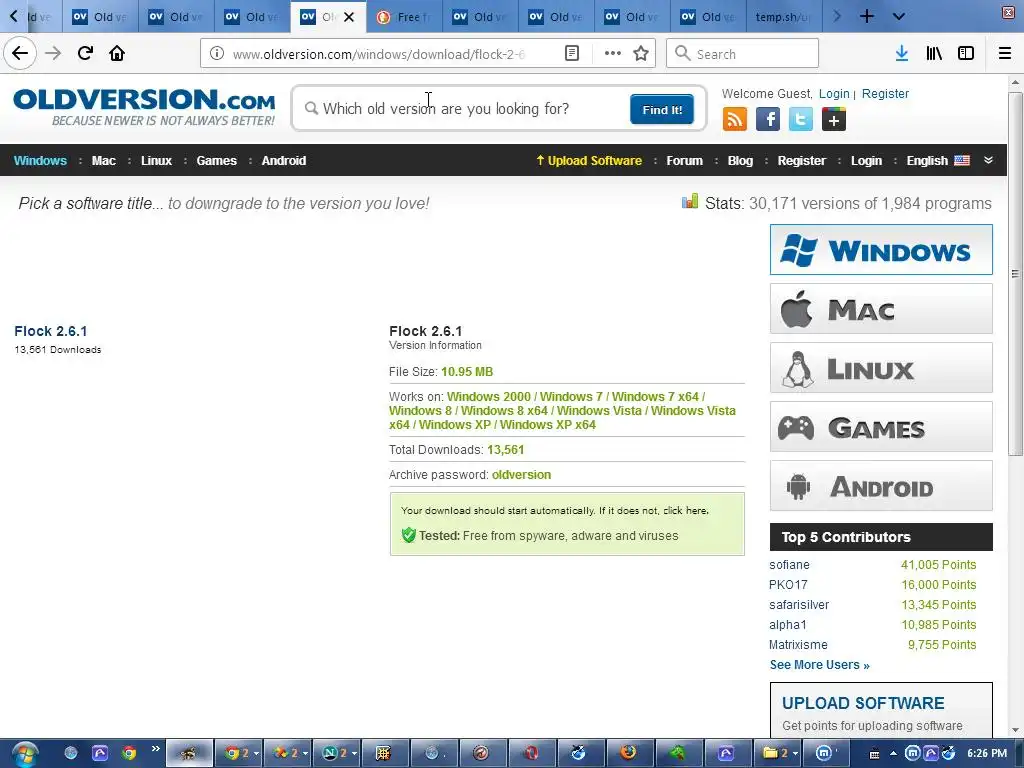The width and height of the screenshot is (1024, 768).
Task: Switch to the Free tab
Action: pyautogui.click(x=404, y=17)
